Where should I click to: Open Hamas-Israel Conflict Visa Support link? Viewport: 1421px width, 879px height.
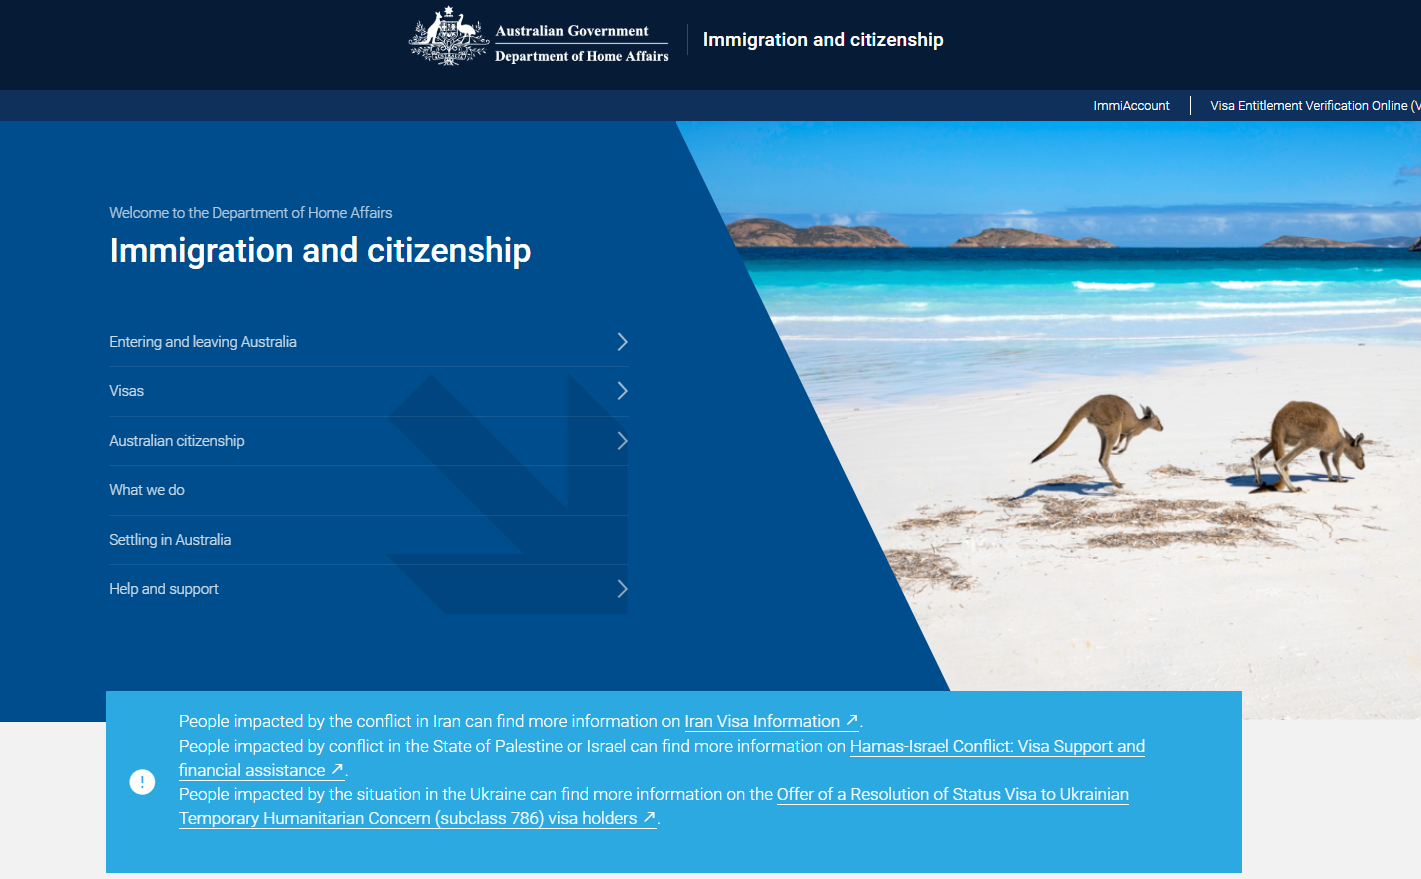[996, 746]
